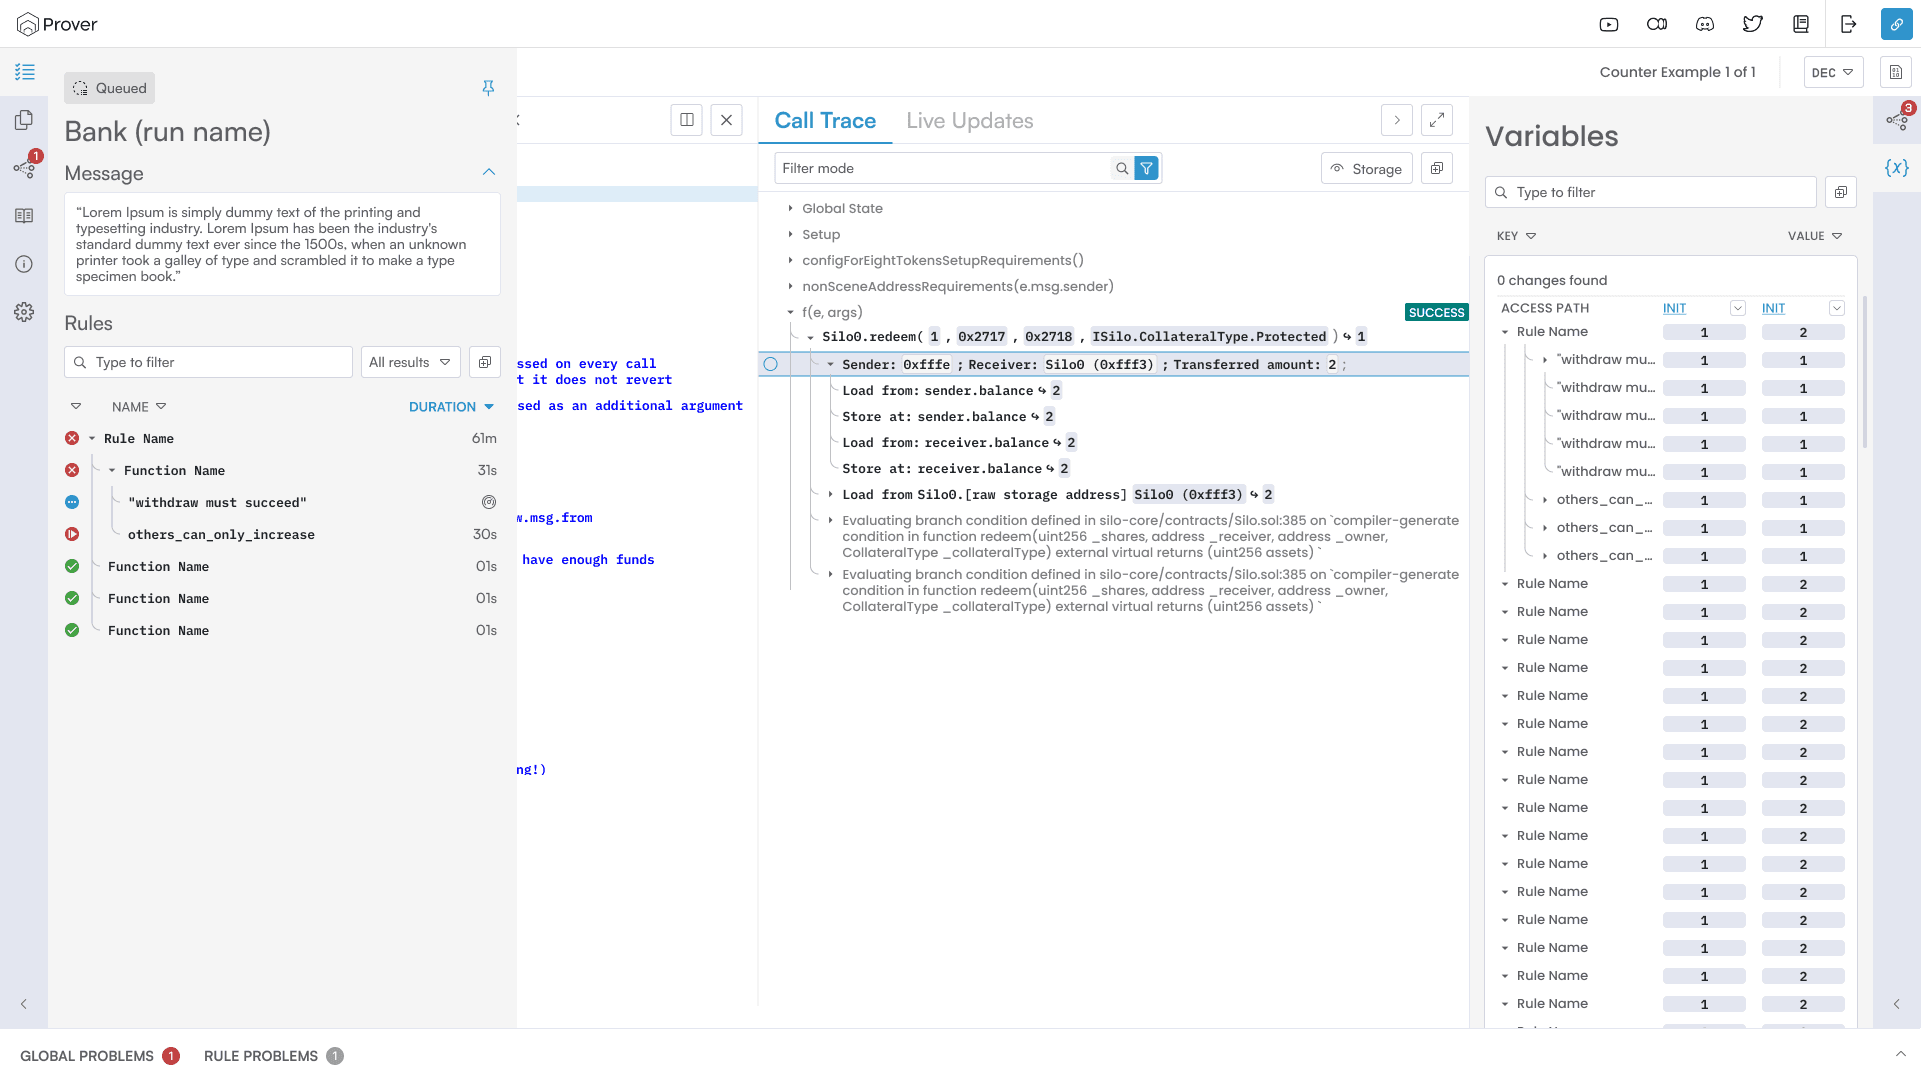Open the call graph icon with badge 3

[1897, 119]
